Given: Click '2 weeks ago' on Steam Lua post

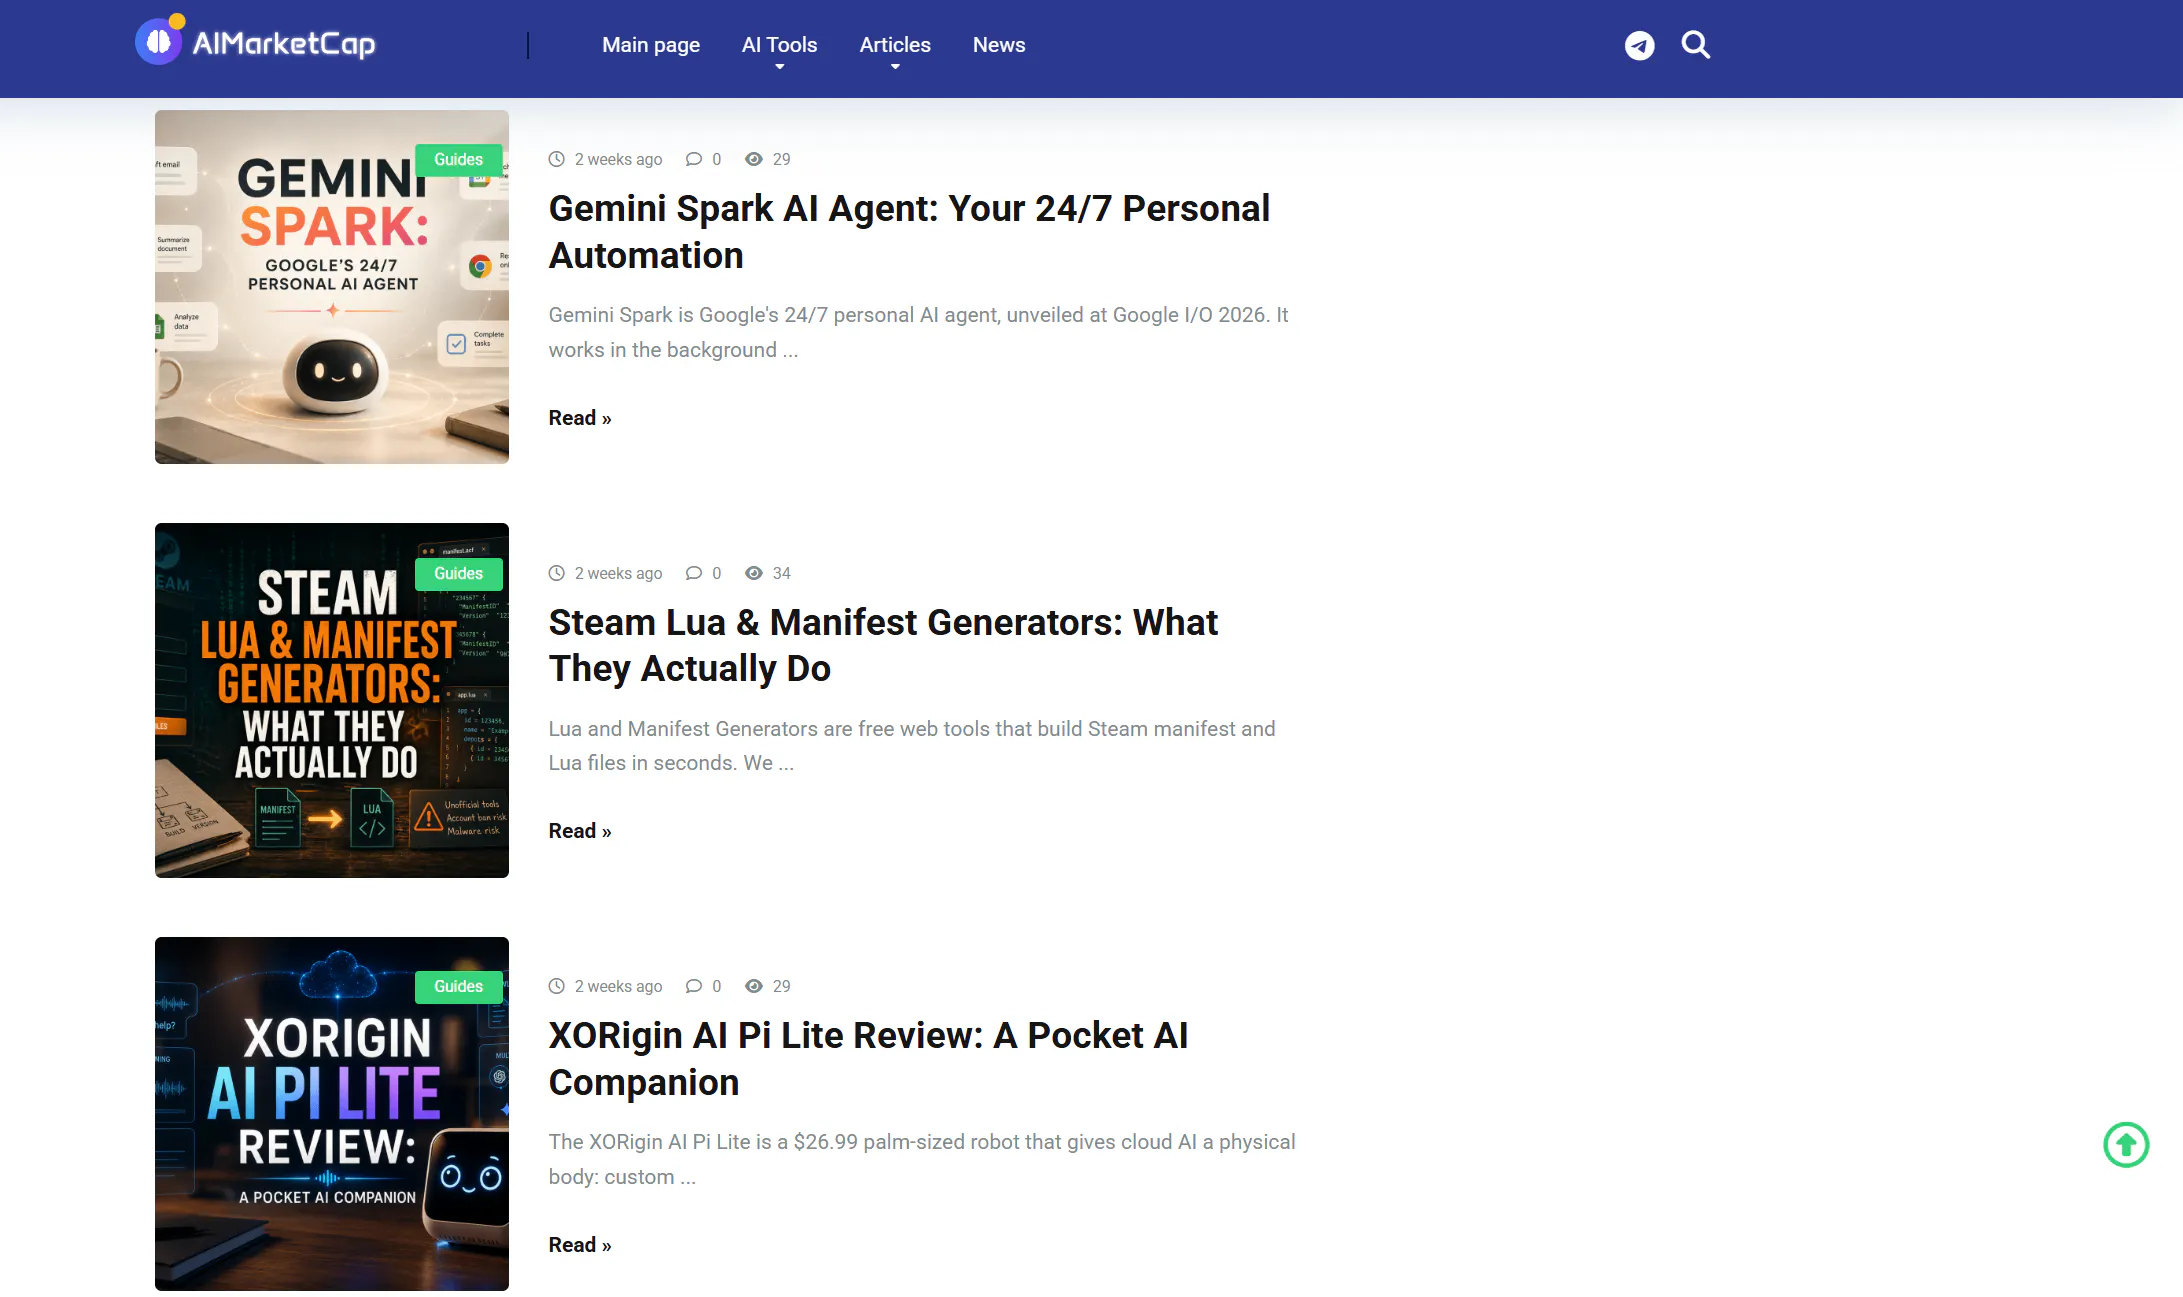Looking at the screenshot, I should pyautogui.click(x=618, y=573).
